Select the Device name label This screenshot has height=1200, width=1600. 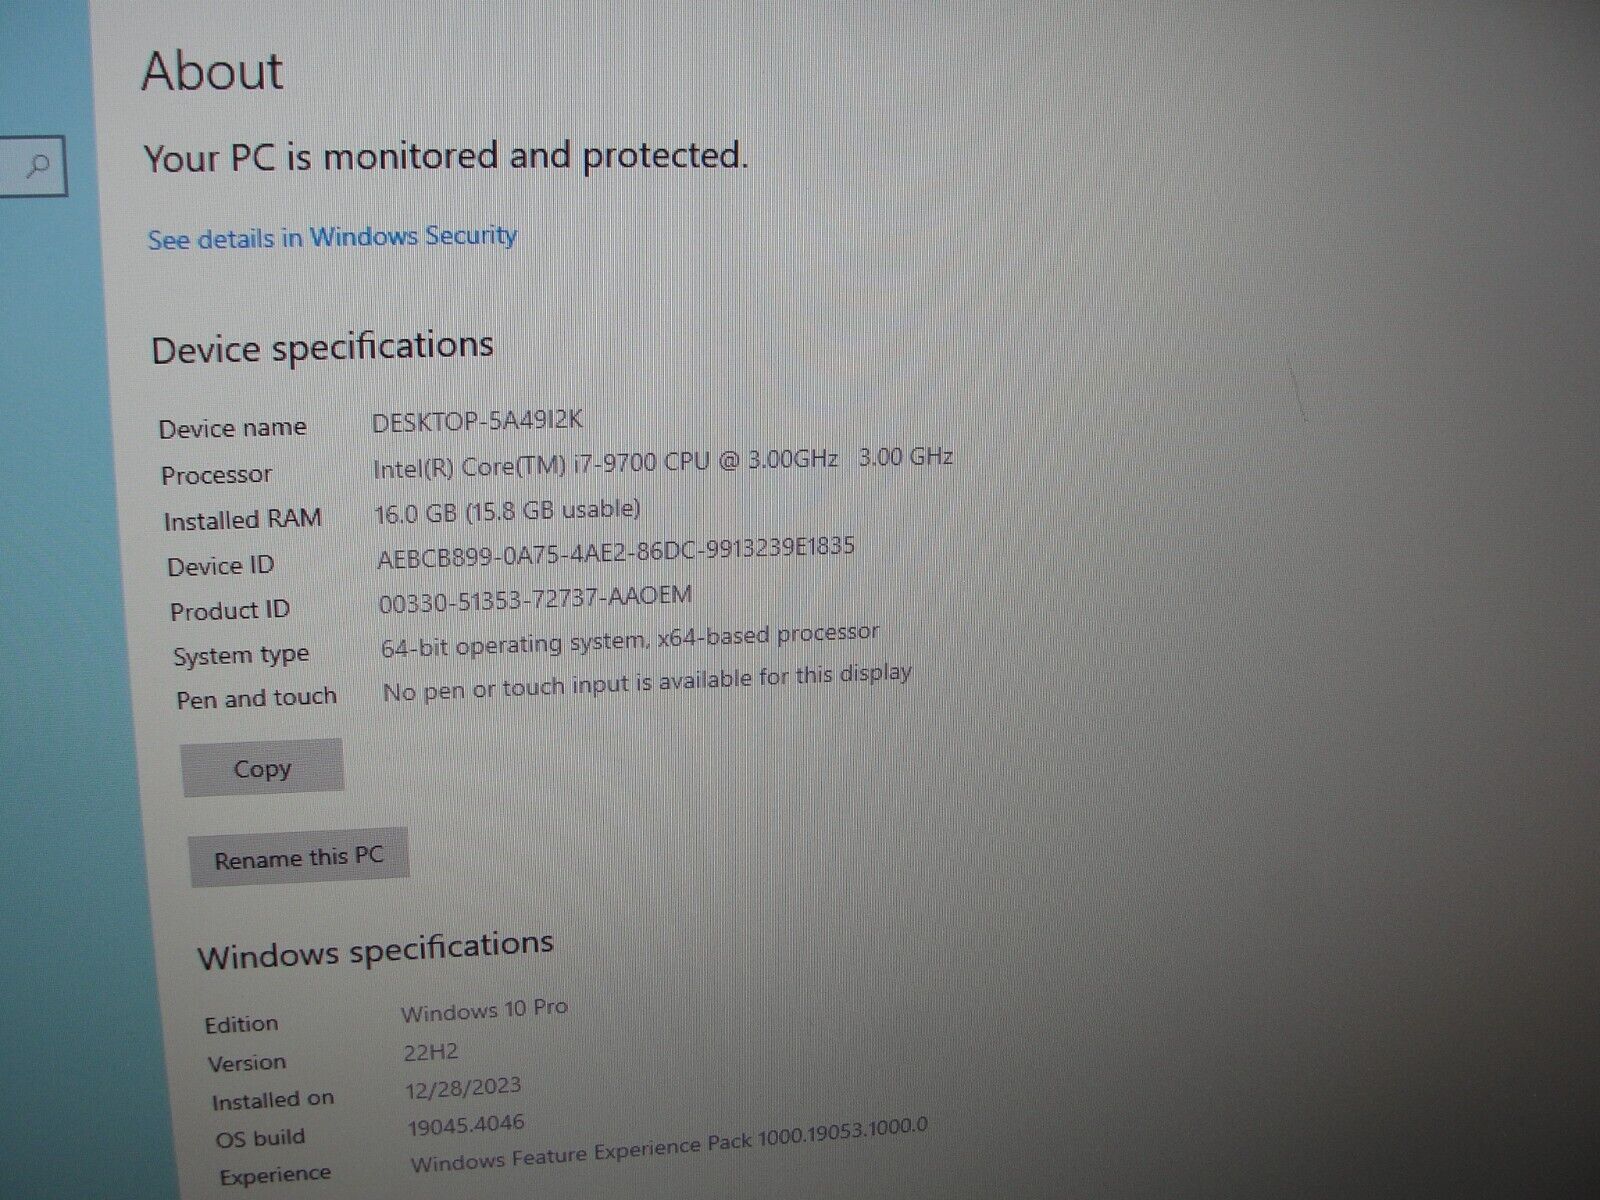[232, 428]
